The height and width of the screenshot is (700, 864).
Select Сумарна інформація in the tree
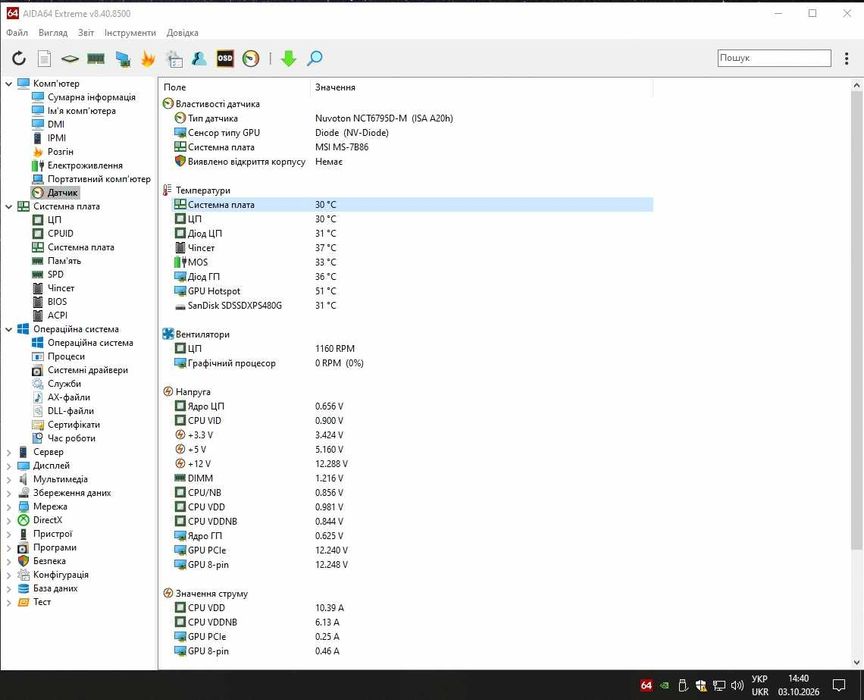pos(91,97)
